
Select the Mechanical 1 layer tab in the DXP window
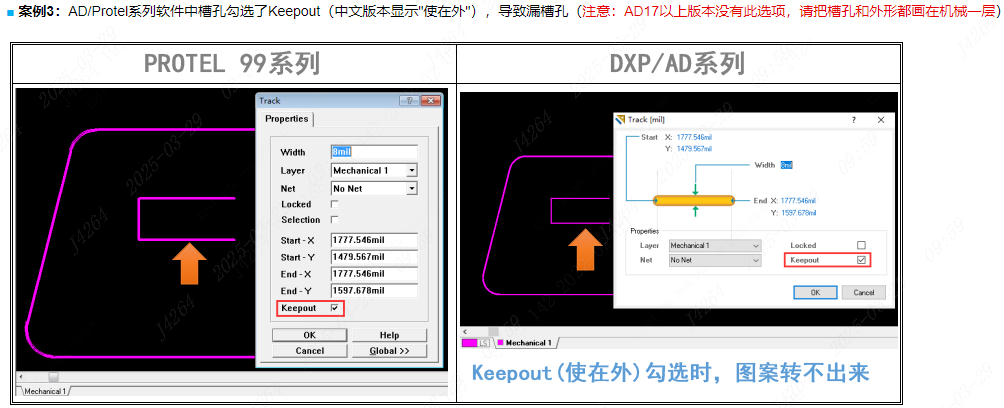point(525,343)
